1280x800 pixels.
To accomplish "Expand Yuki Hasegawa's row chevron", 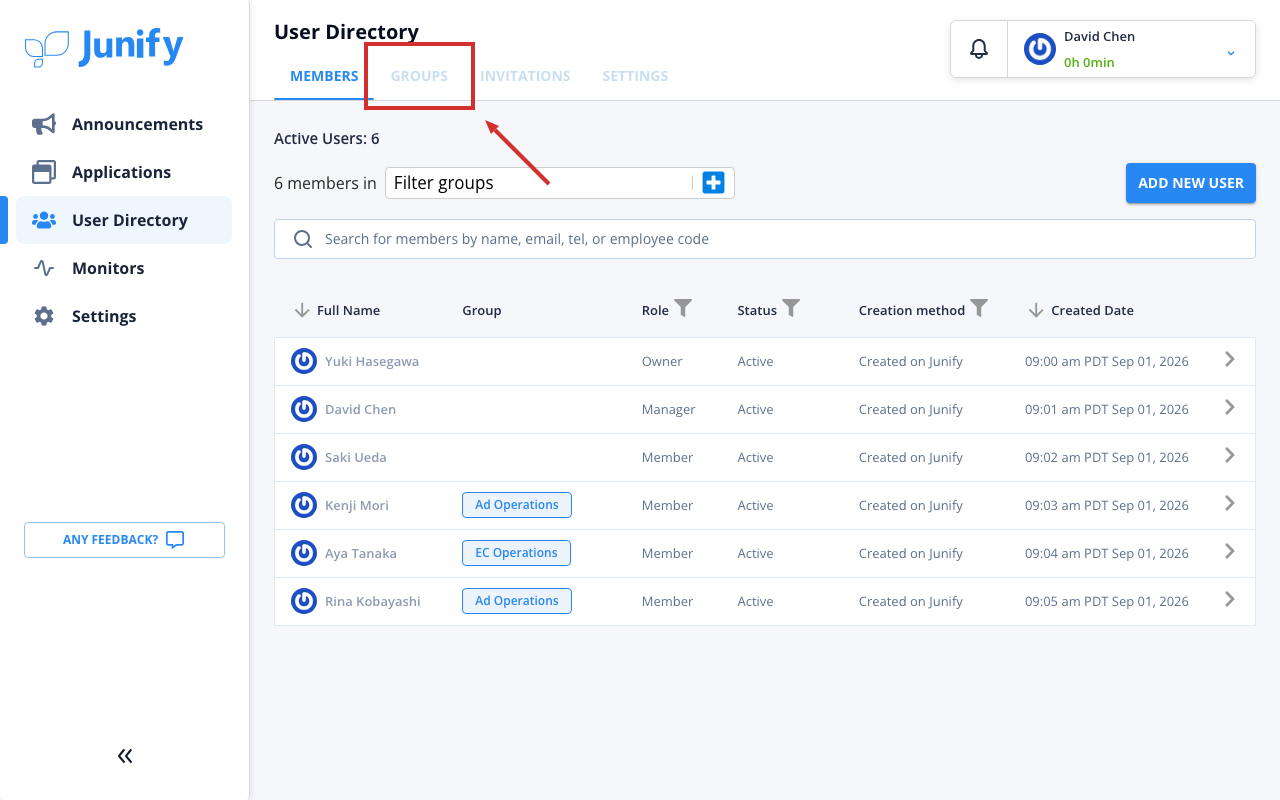I will 1230,360.
